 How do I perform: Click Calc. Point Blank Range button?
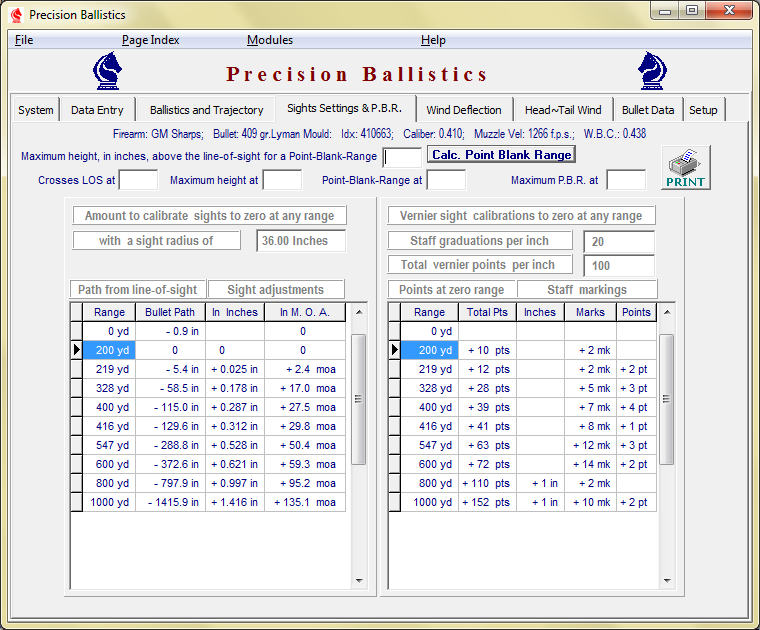[x=501, y=155]
